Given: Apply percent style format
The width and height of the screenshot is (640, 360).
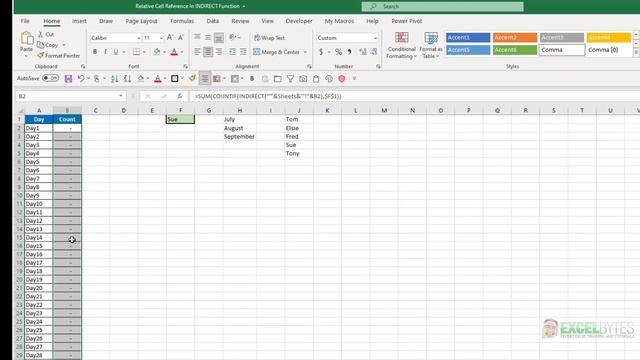Looking at the screenshot, I should tap(338, 52).
